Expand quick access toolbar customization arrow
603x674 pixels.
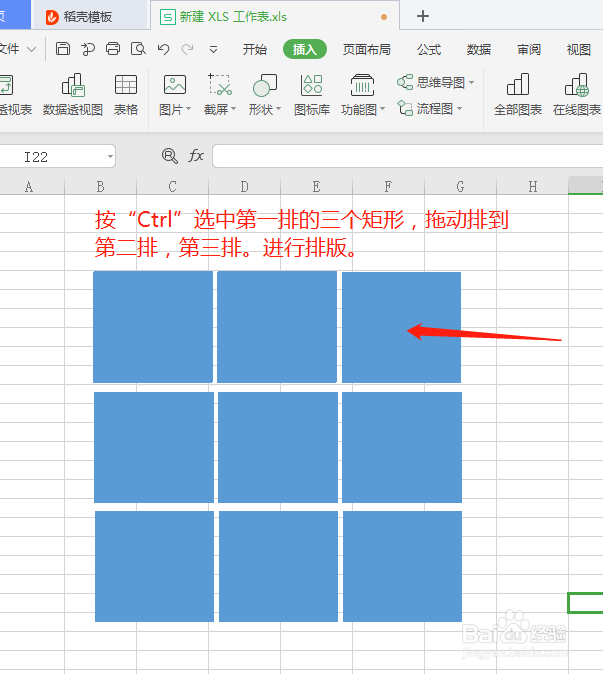tap(213, 50)
